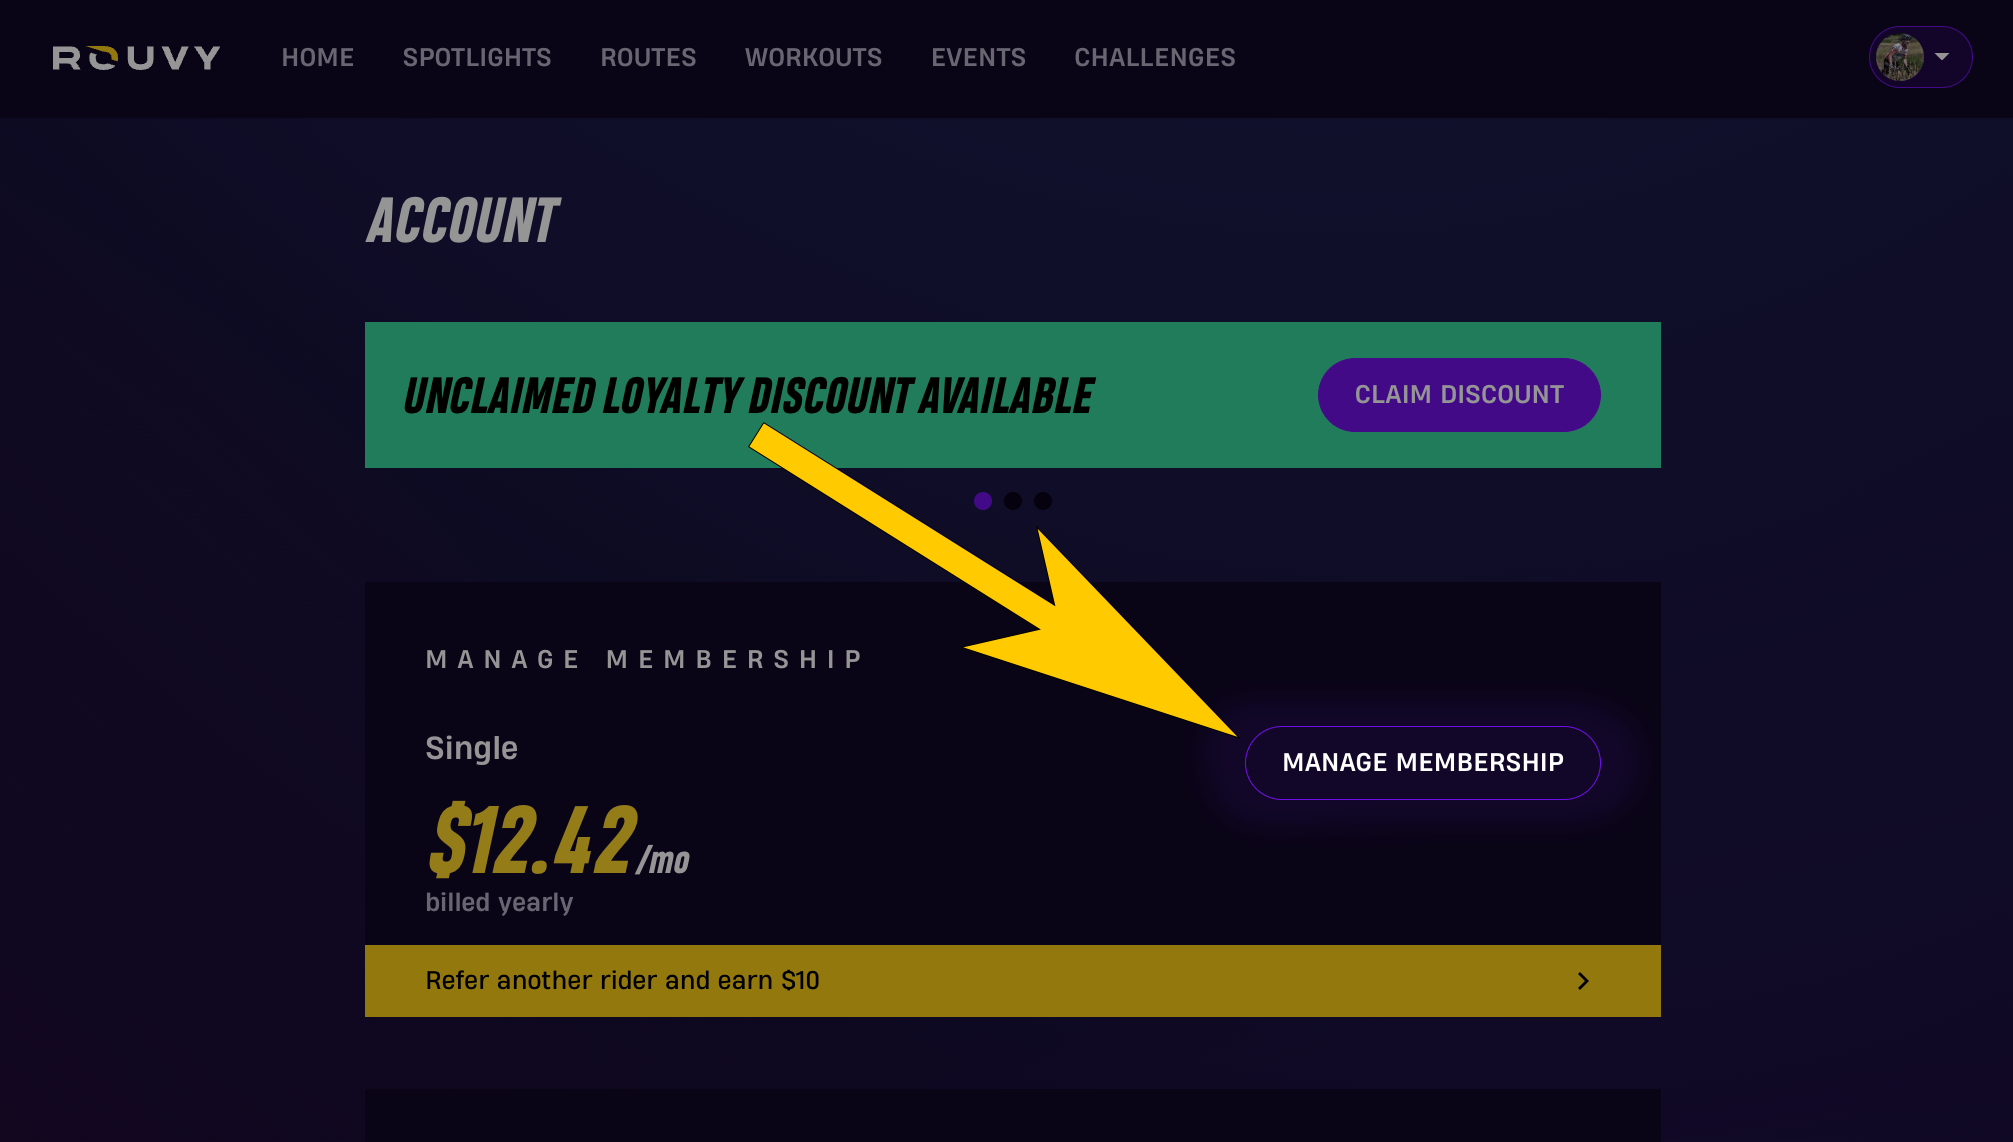Screen dimensions: 2013x1142
Task: Open the CHALLENGES page
Action: tap(1155, 58)
